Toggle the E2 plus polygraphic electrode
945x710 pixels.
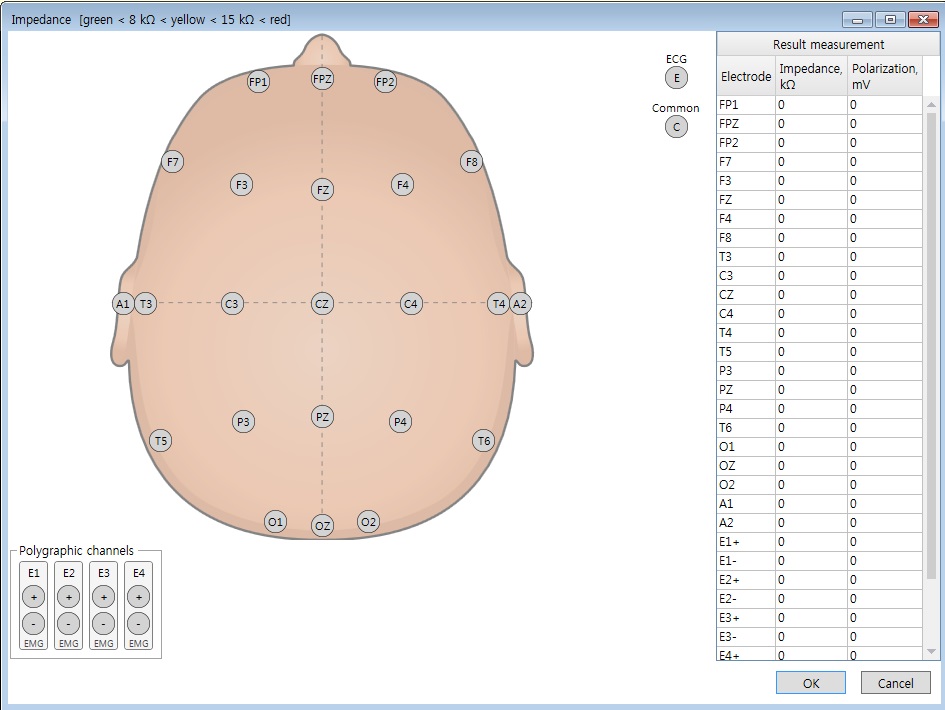(68, 597)
